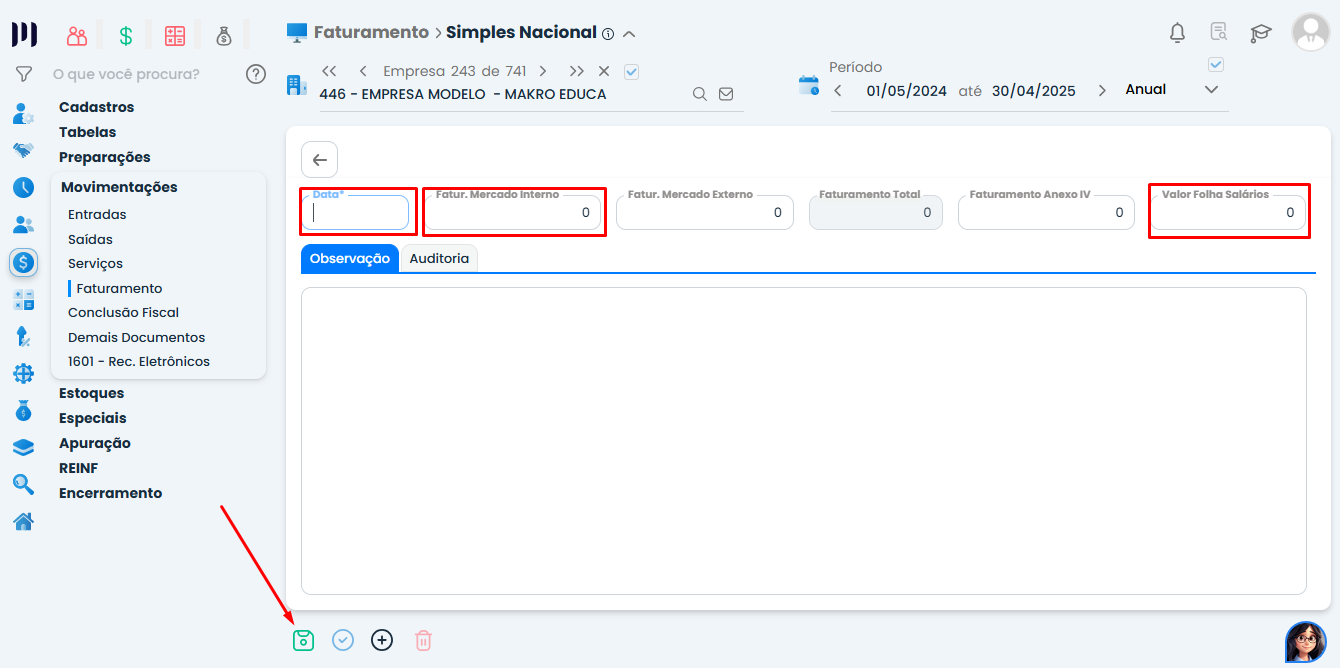Open the arrow-percent sidebar module
The image size is (1340, 668).
click(24, 337)
